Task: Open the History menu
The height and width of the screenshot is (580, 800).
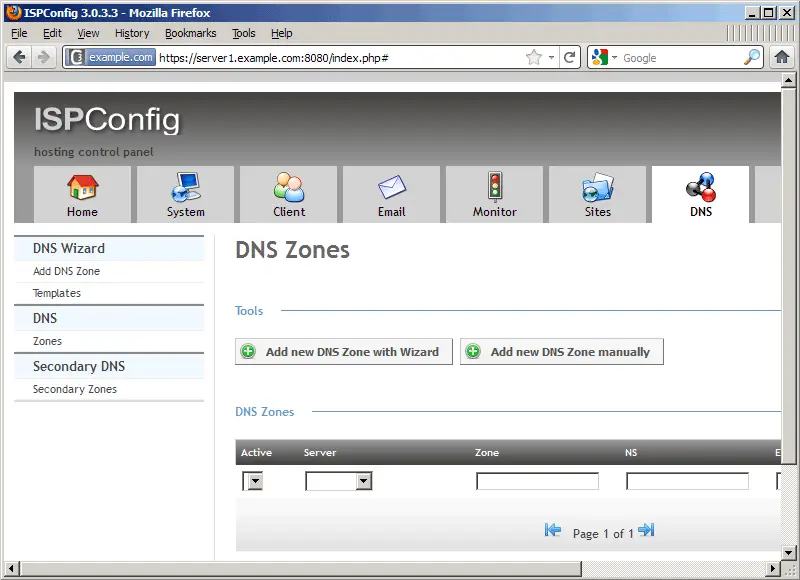Action: (132, 33)
